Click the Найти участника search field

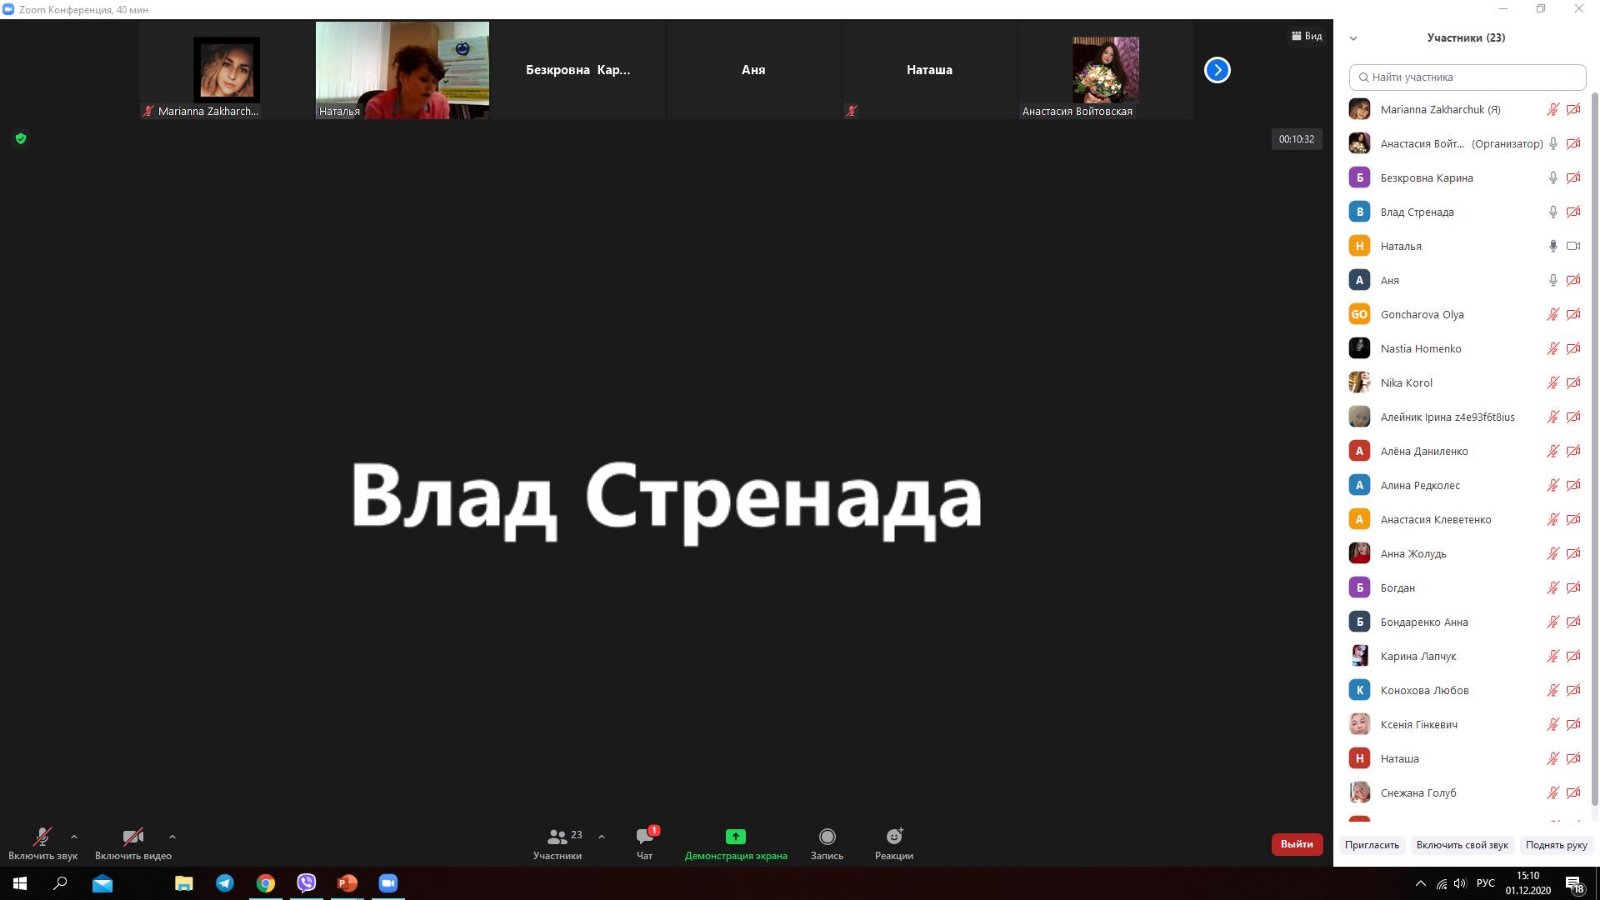pyautogui.click(x=1467, y=77)
